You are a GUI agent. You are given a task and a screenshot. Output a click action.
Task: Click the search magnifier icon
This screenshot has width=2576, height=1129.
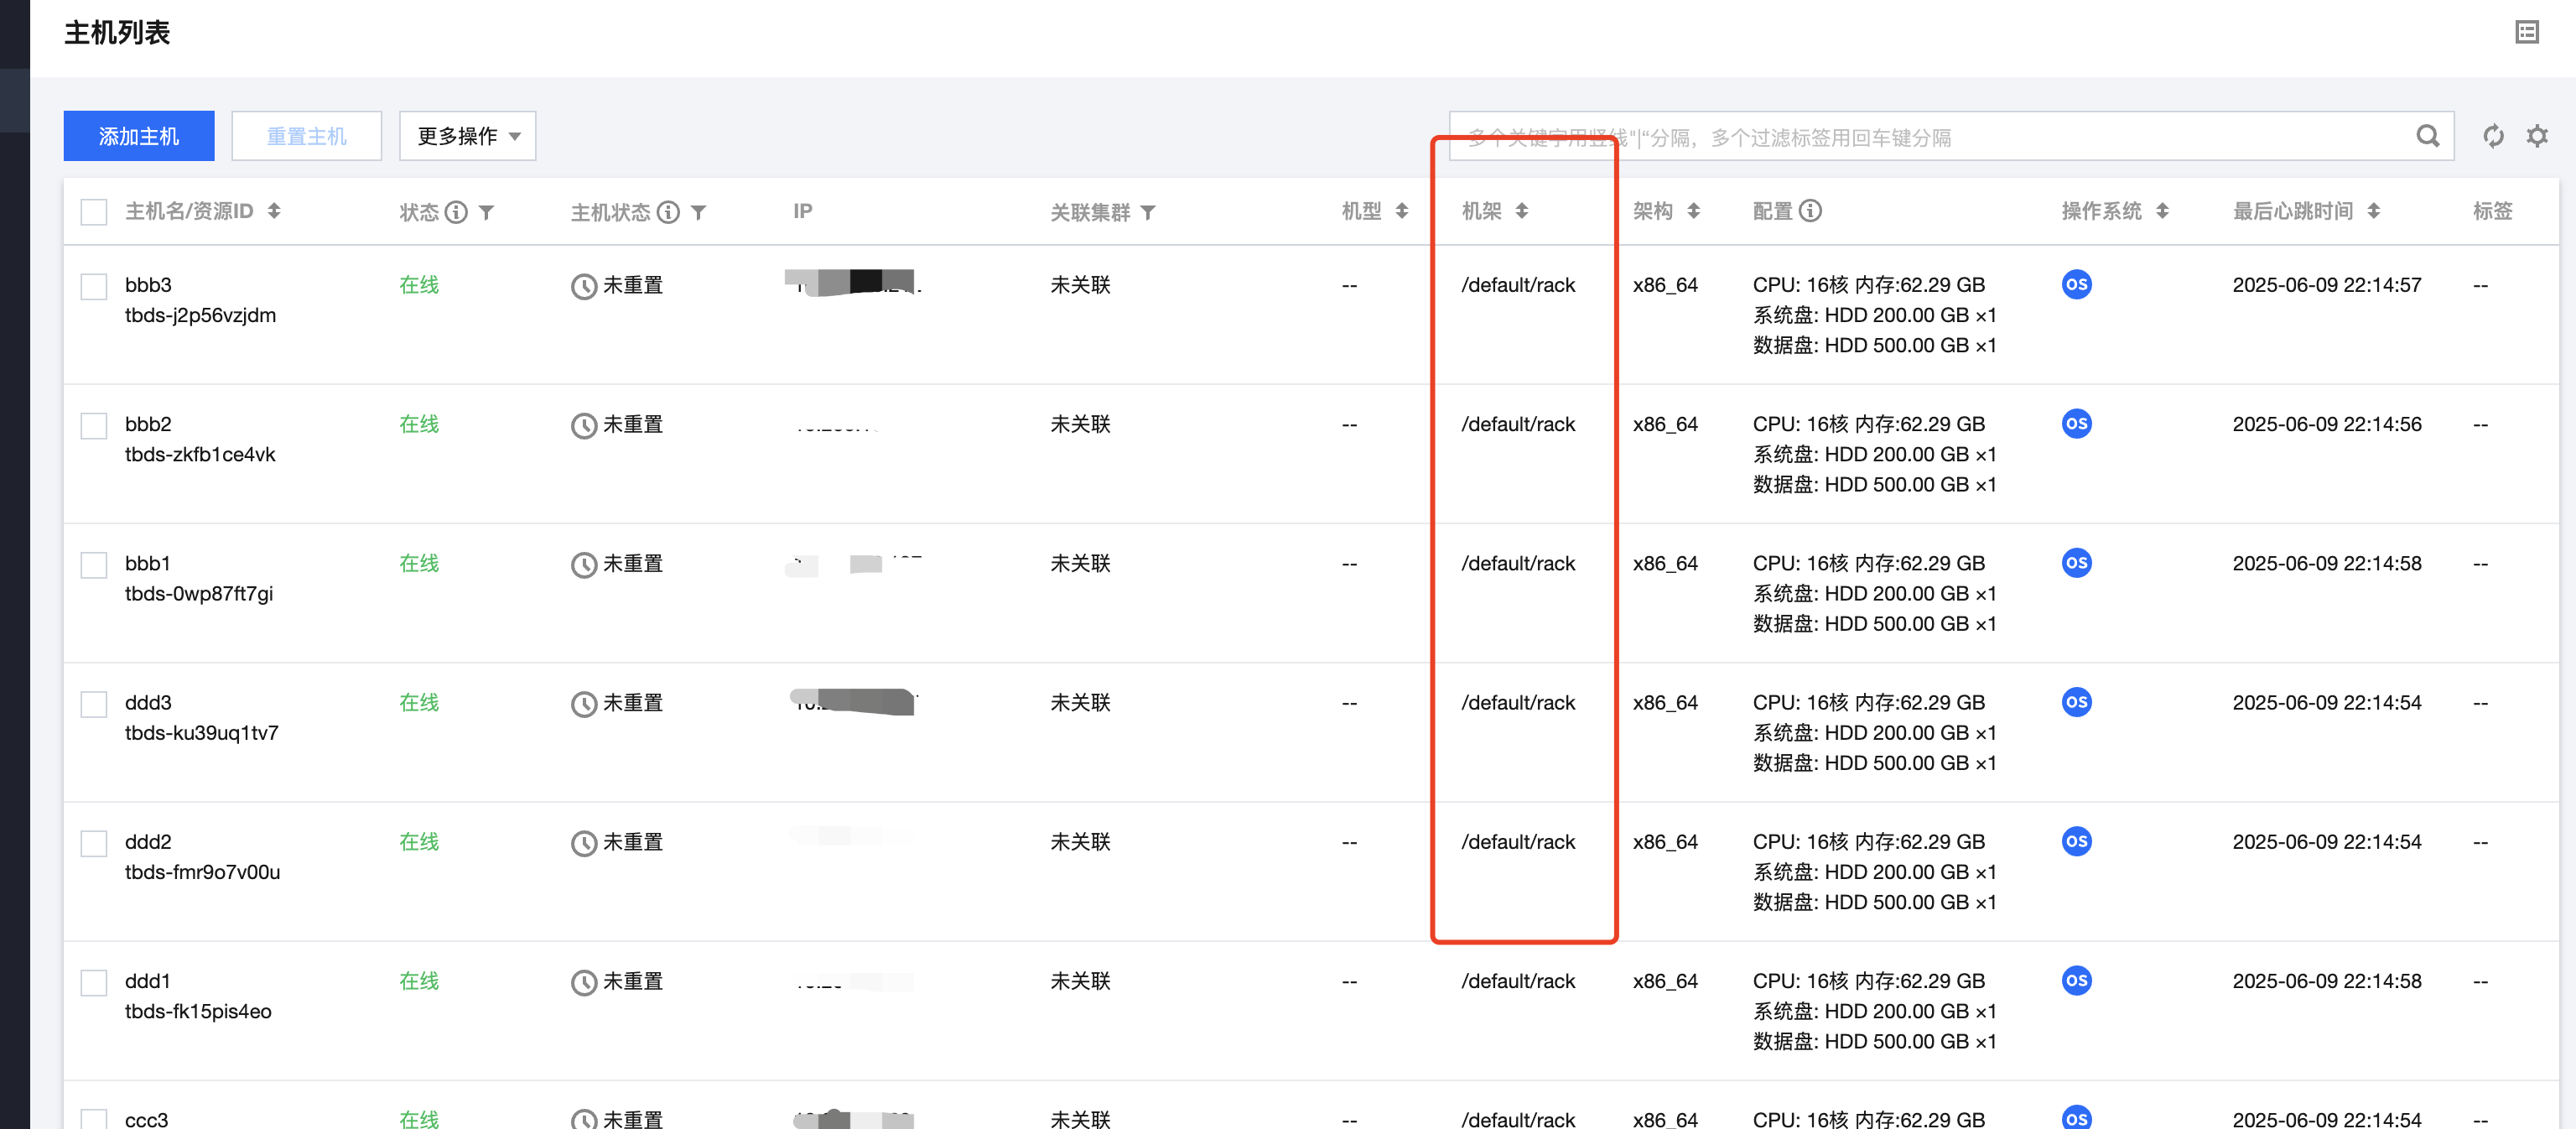[x=2427, y=136]
